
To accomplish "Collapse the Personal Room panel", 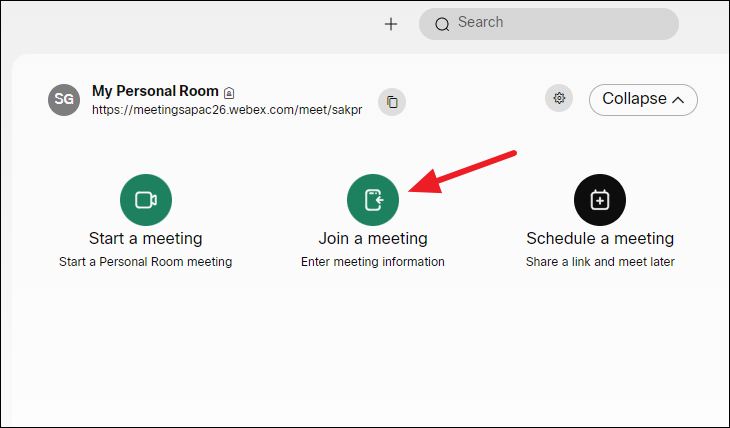I will point(643,100).
